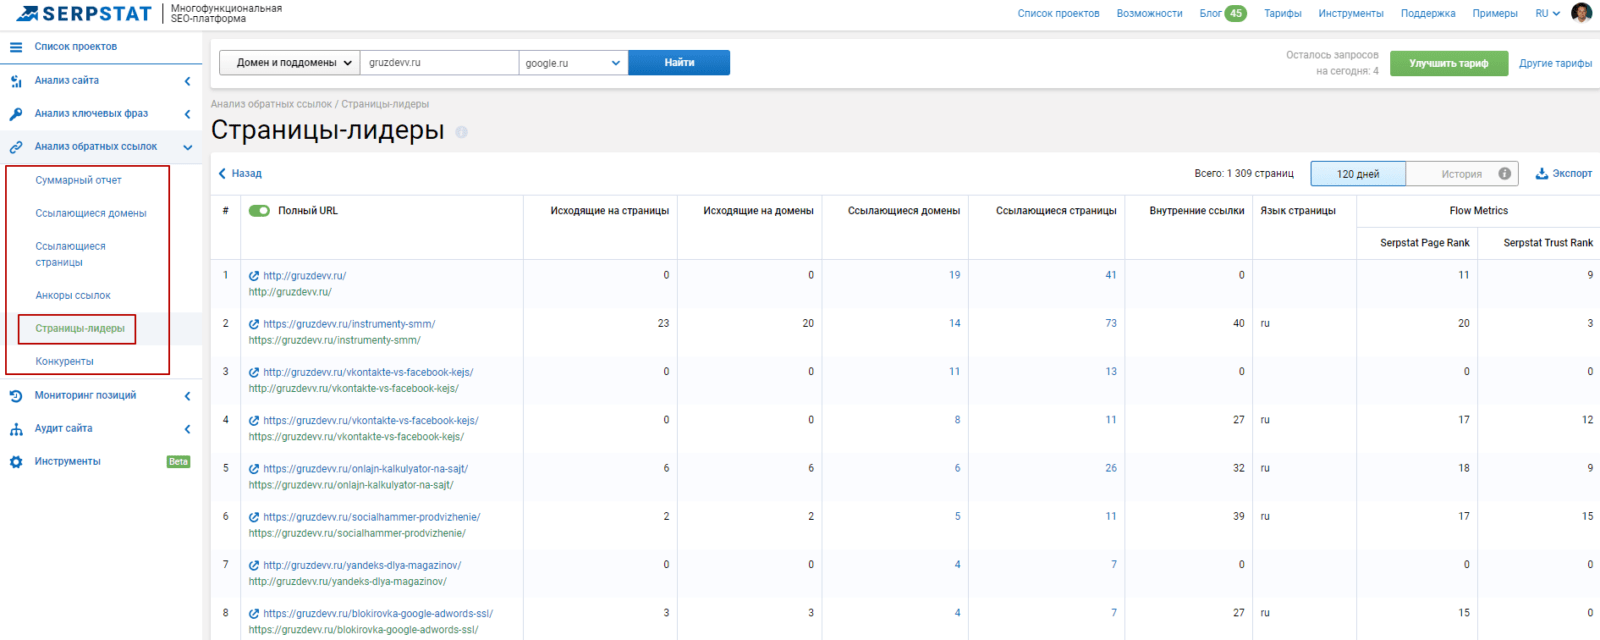The image size is (1600, 640).
Task: Toggle the Полный URL switch
Action: 259,211
